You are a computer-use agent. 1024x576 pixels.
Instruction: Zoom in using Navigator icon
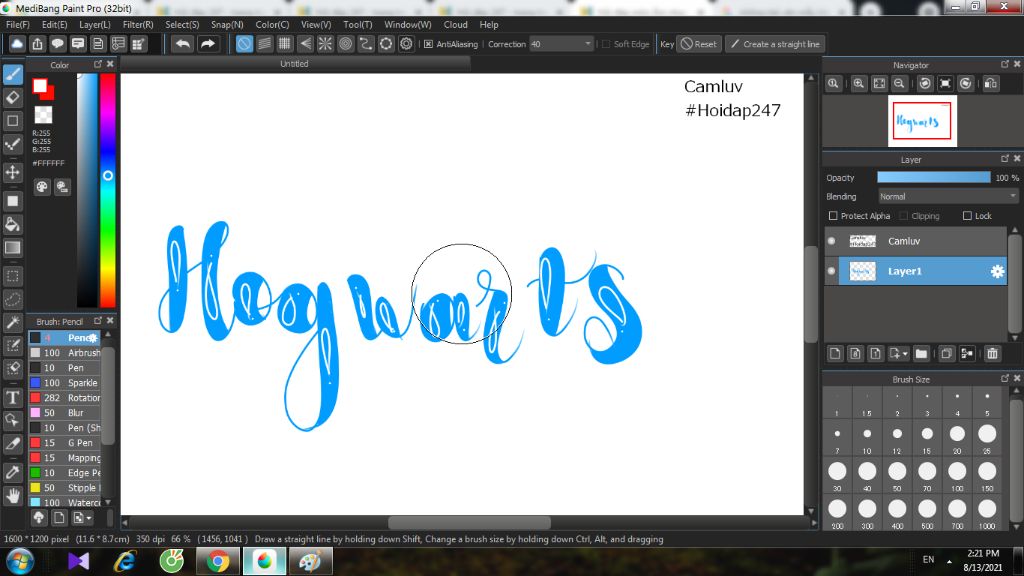tap(859, 84)
